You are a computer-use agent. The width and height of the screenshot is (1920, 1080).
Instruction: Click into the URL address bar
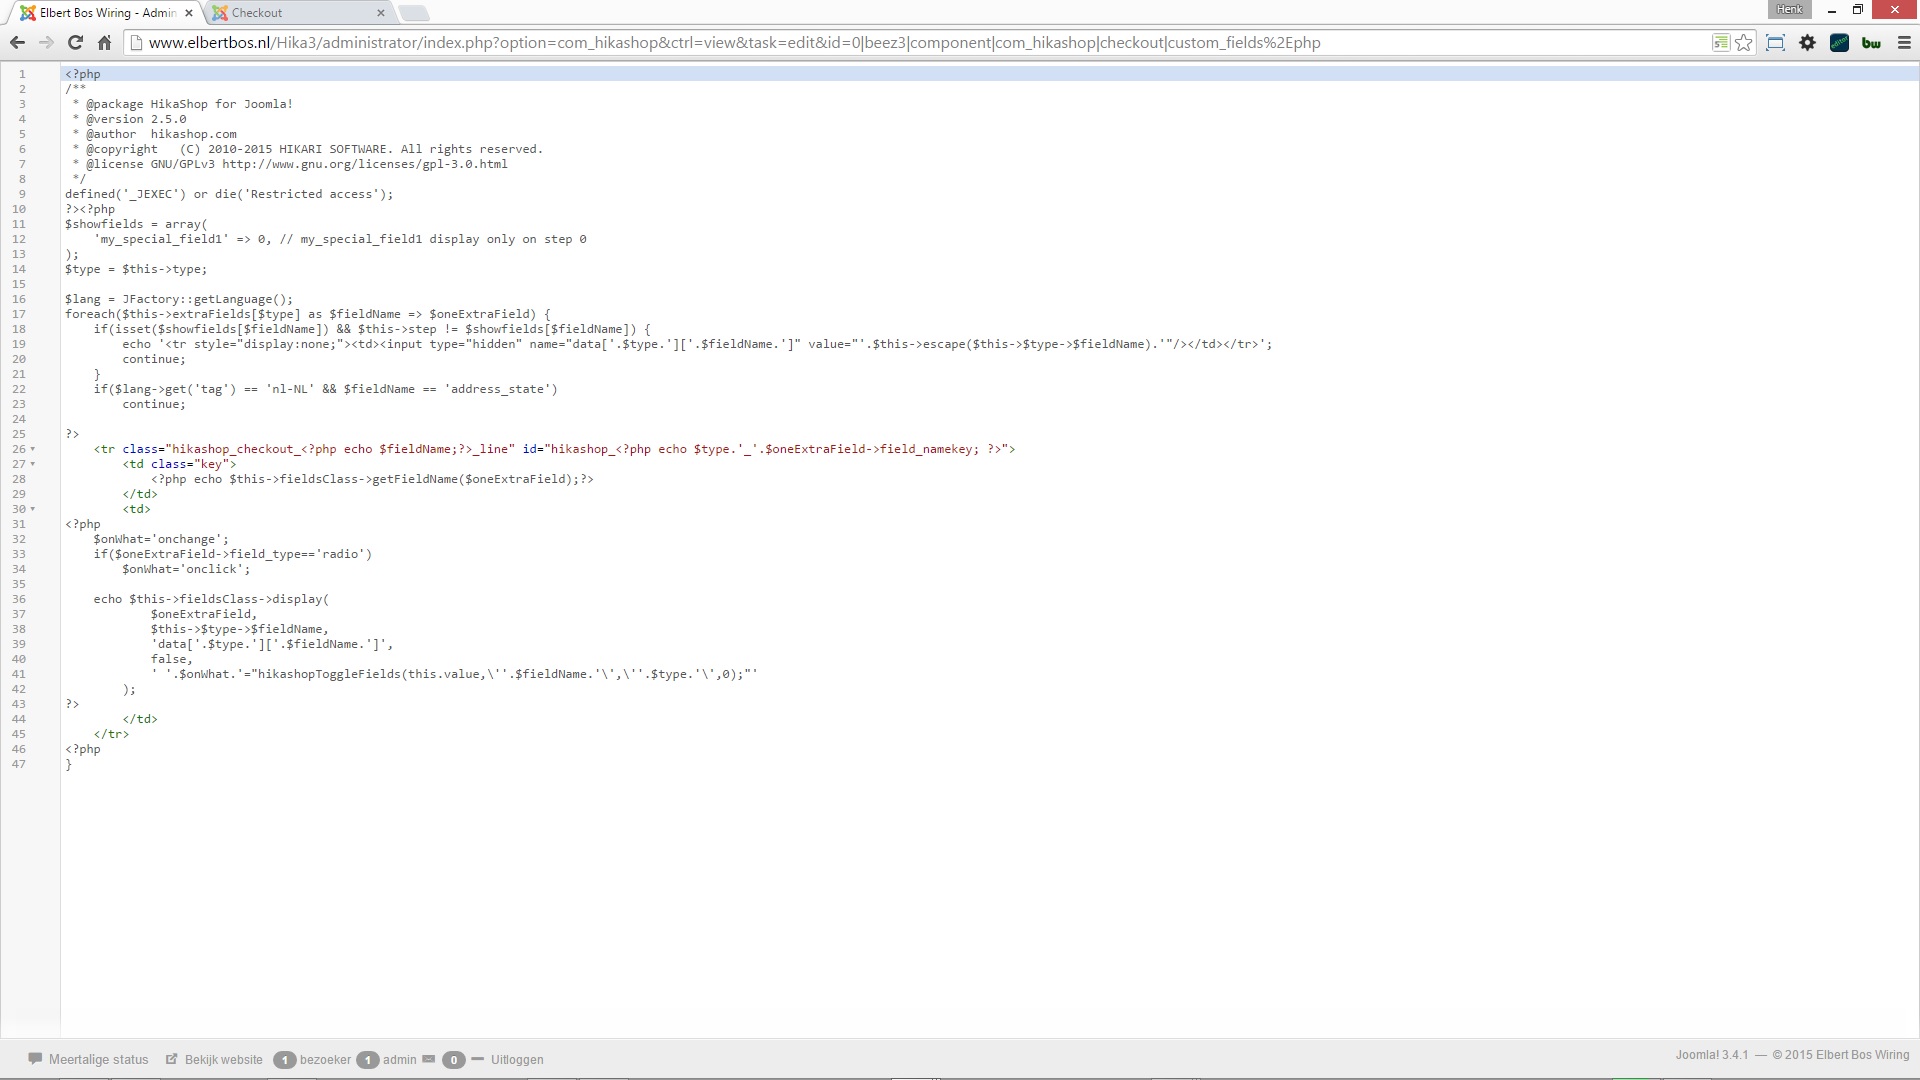point(900,42)
